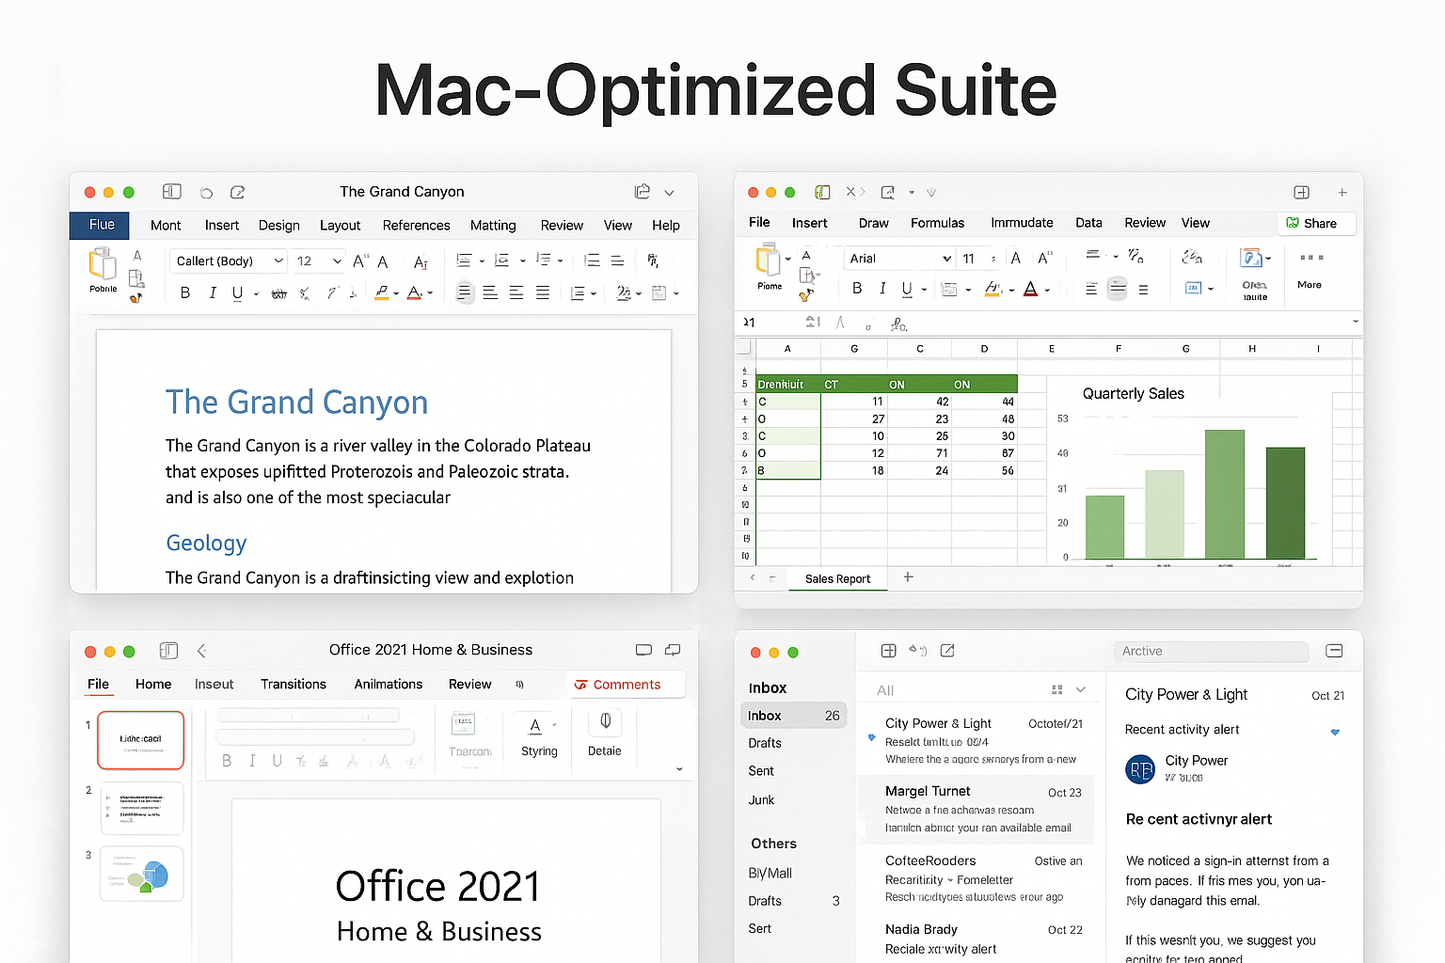
Task: Expand the chevron in Word title bar
Action: coord(669,192)
